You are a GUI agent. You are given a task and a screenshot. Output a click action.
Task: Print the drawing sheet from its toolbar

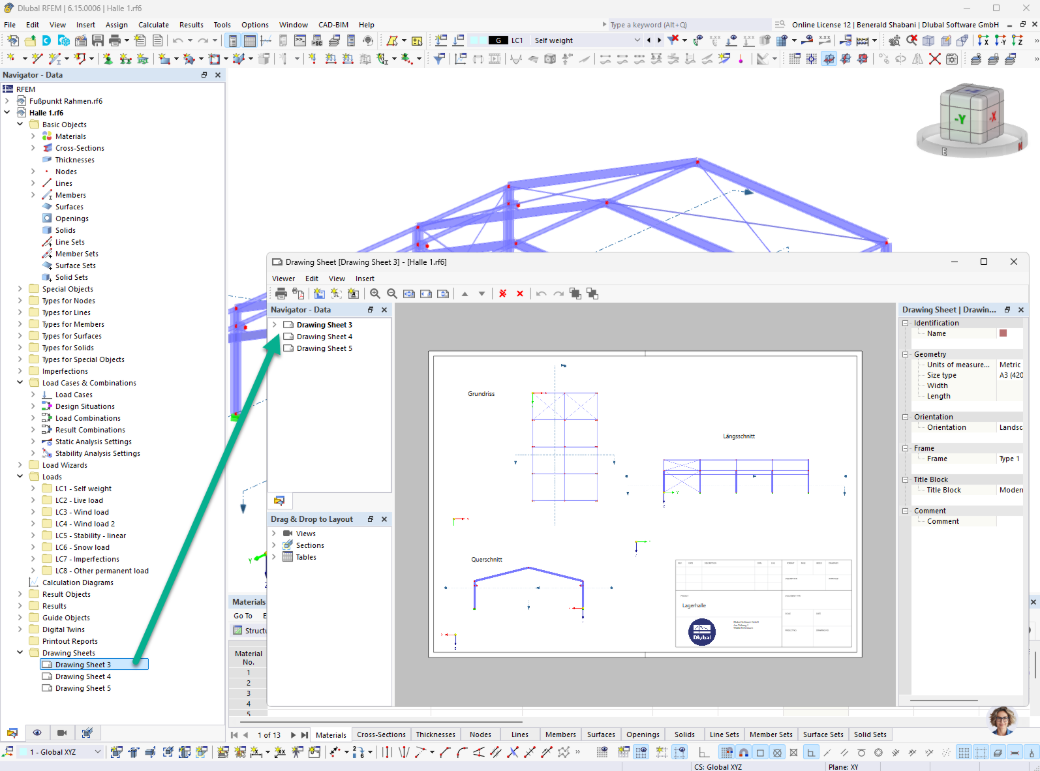(281, 293)
